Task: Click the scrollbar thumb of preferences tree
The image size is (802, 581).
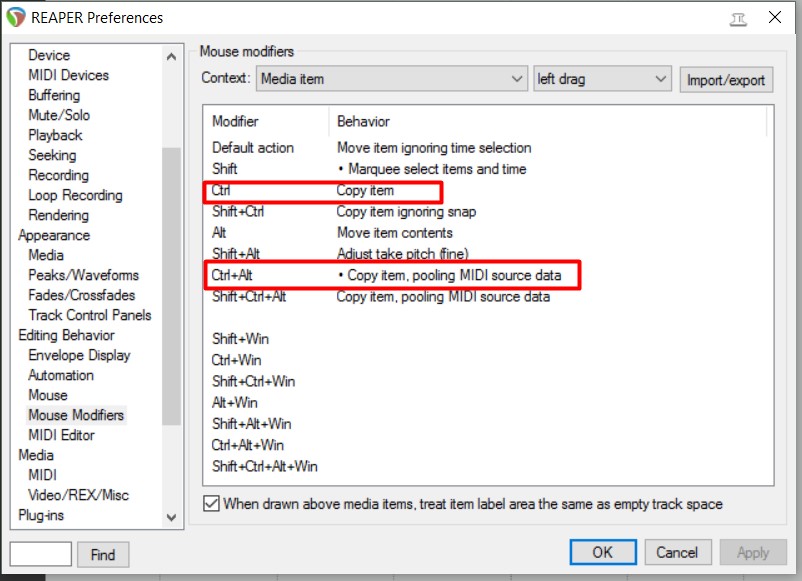Action: (171, 286)
